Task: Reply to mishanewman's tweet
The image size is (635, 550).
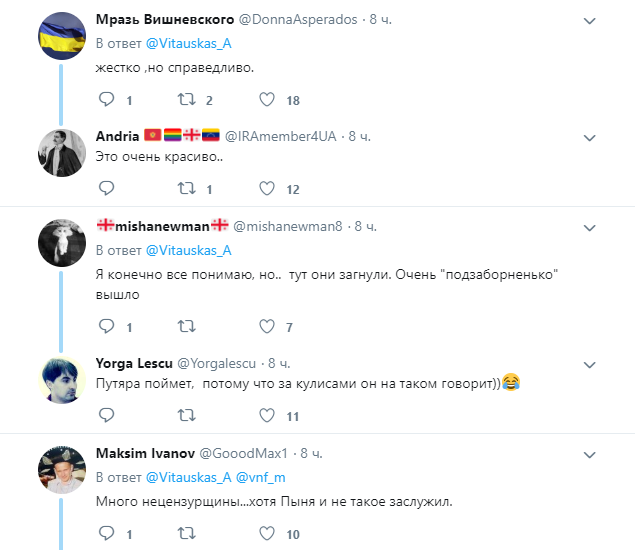Action: [106, 326]
